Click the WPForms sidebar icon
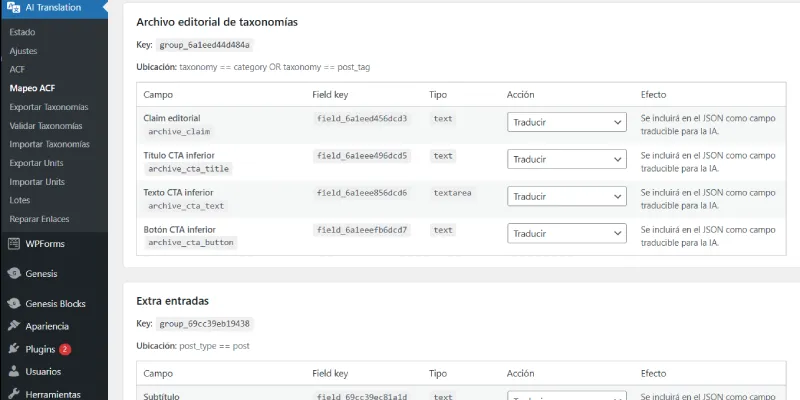 click(x=14, y=244)
